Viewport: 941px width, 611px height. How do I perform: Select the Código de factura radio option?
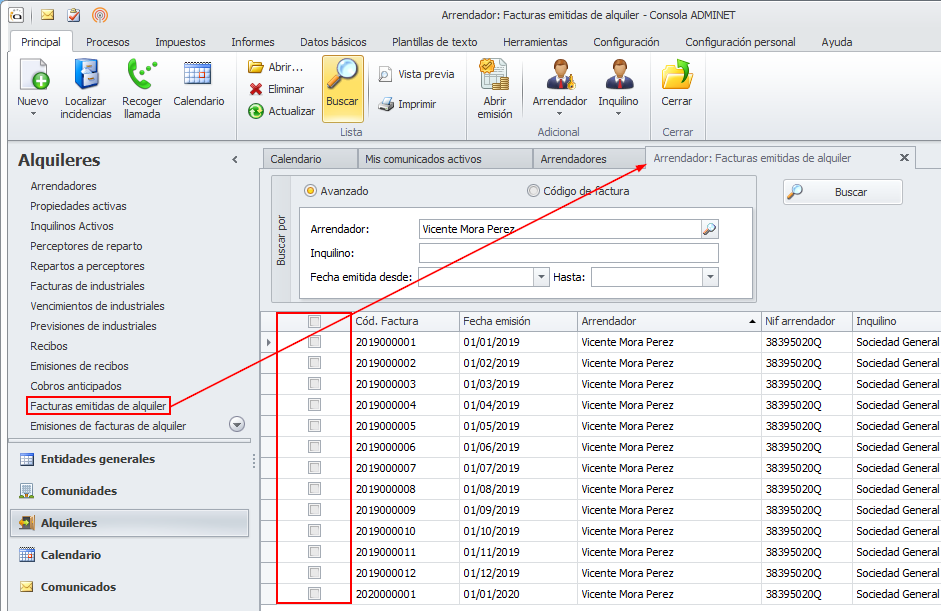point(533,191)
